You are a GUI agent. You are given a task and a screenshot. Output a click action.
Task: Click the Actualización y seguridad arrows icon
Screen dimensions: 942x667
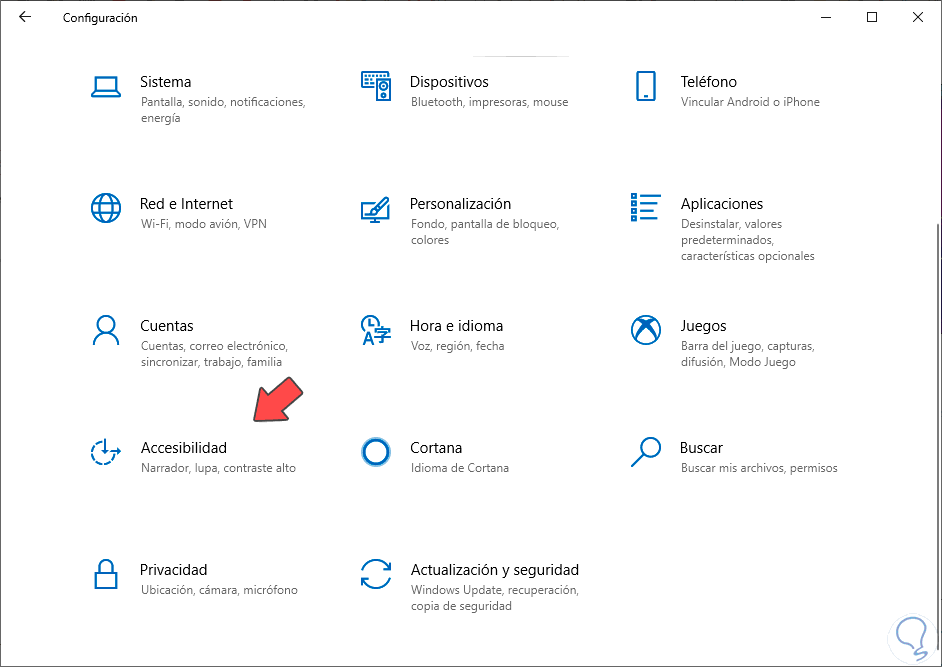coord(376,574)
